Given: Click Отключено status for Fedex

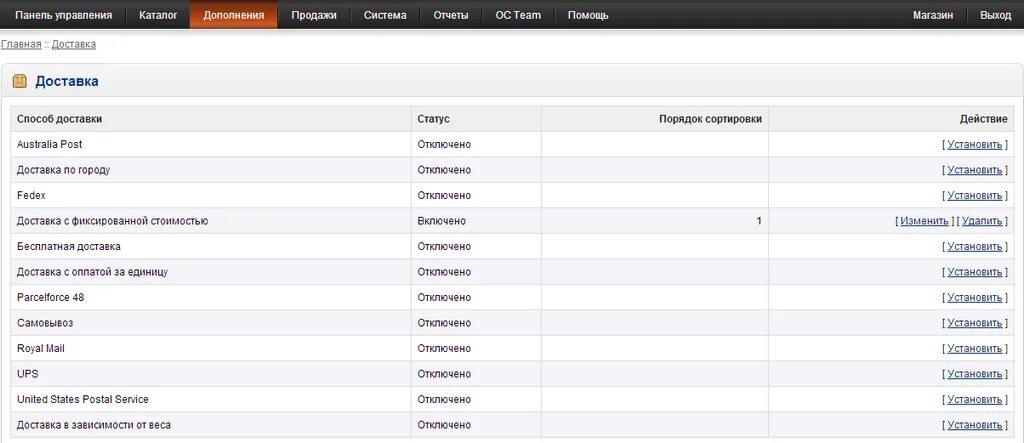Looking at the screenshot, I should tap(444, 195).
